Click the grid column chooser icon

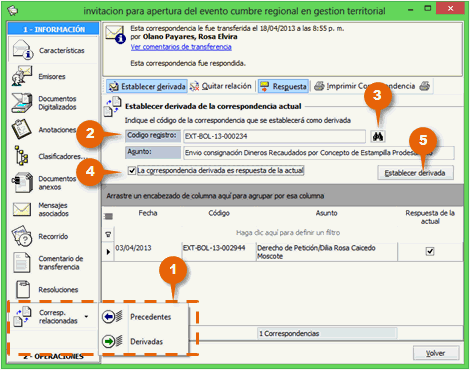(108, 217)
